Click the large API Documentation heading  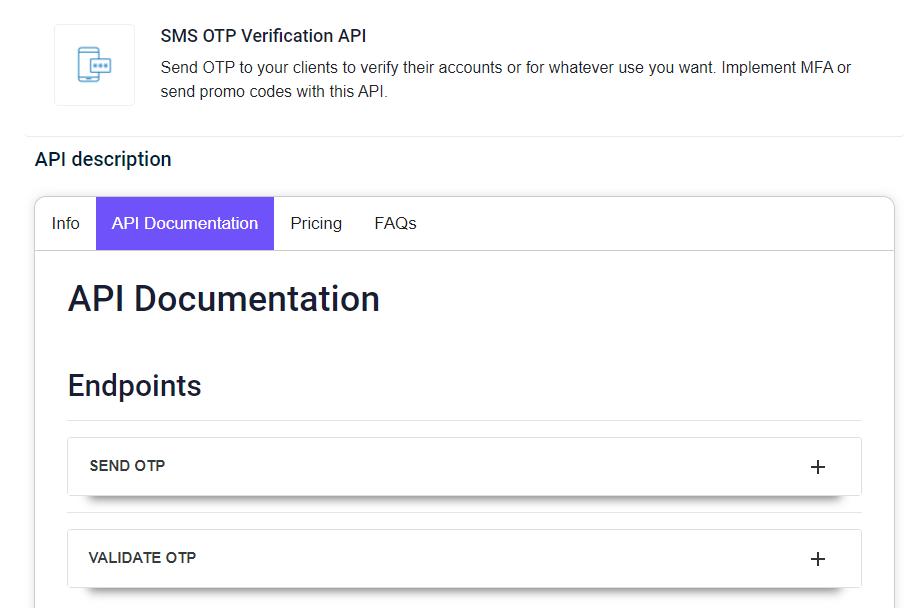pos(224,299)
